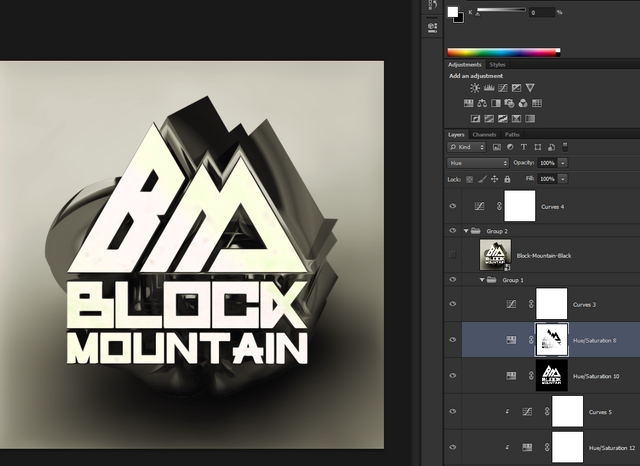Screen dimensions: 640x466
Task: Pick a color from the spectrum ramp
Action: click(504, 52)
